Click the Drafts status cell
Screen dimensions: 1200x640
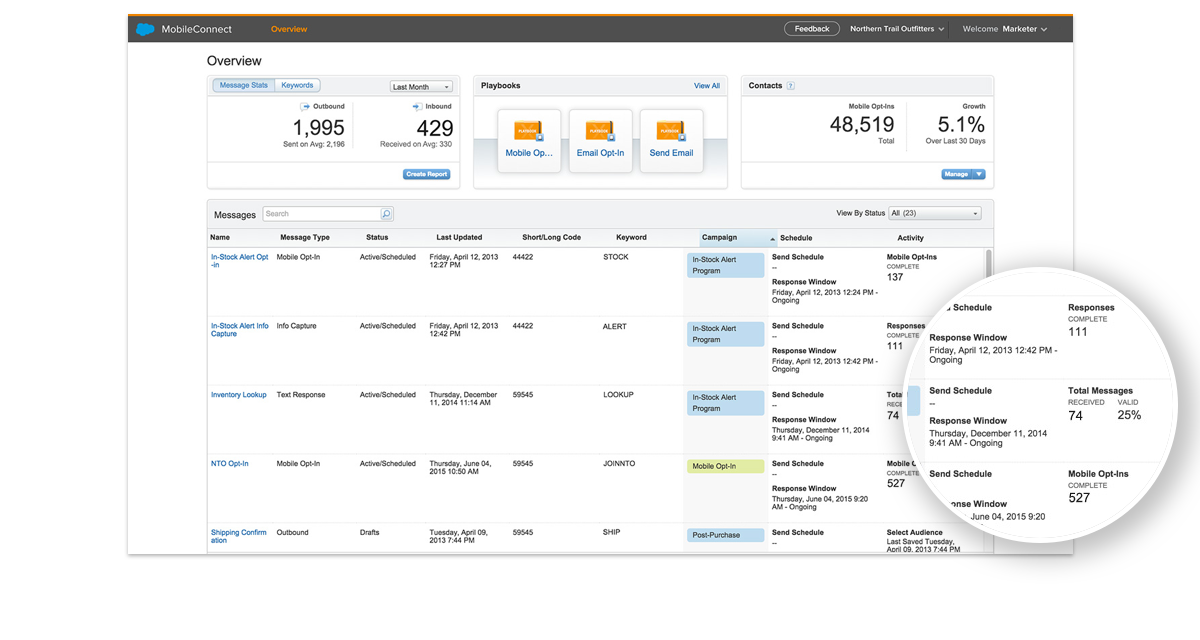click(370, 533)
